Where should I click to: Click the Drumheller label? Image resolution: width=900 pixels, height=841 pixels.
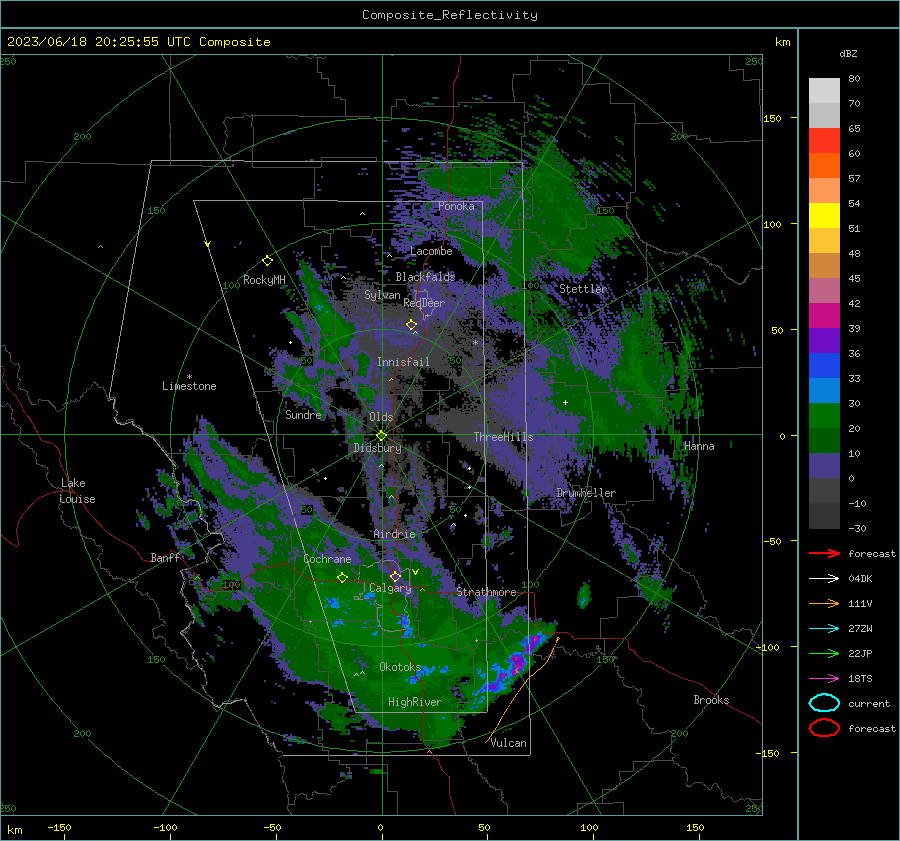click(x=586, y=493)
